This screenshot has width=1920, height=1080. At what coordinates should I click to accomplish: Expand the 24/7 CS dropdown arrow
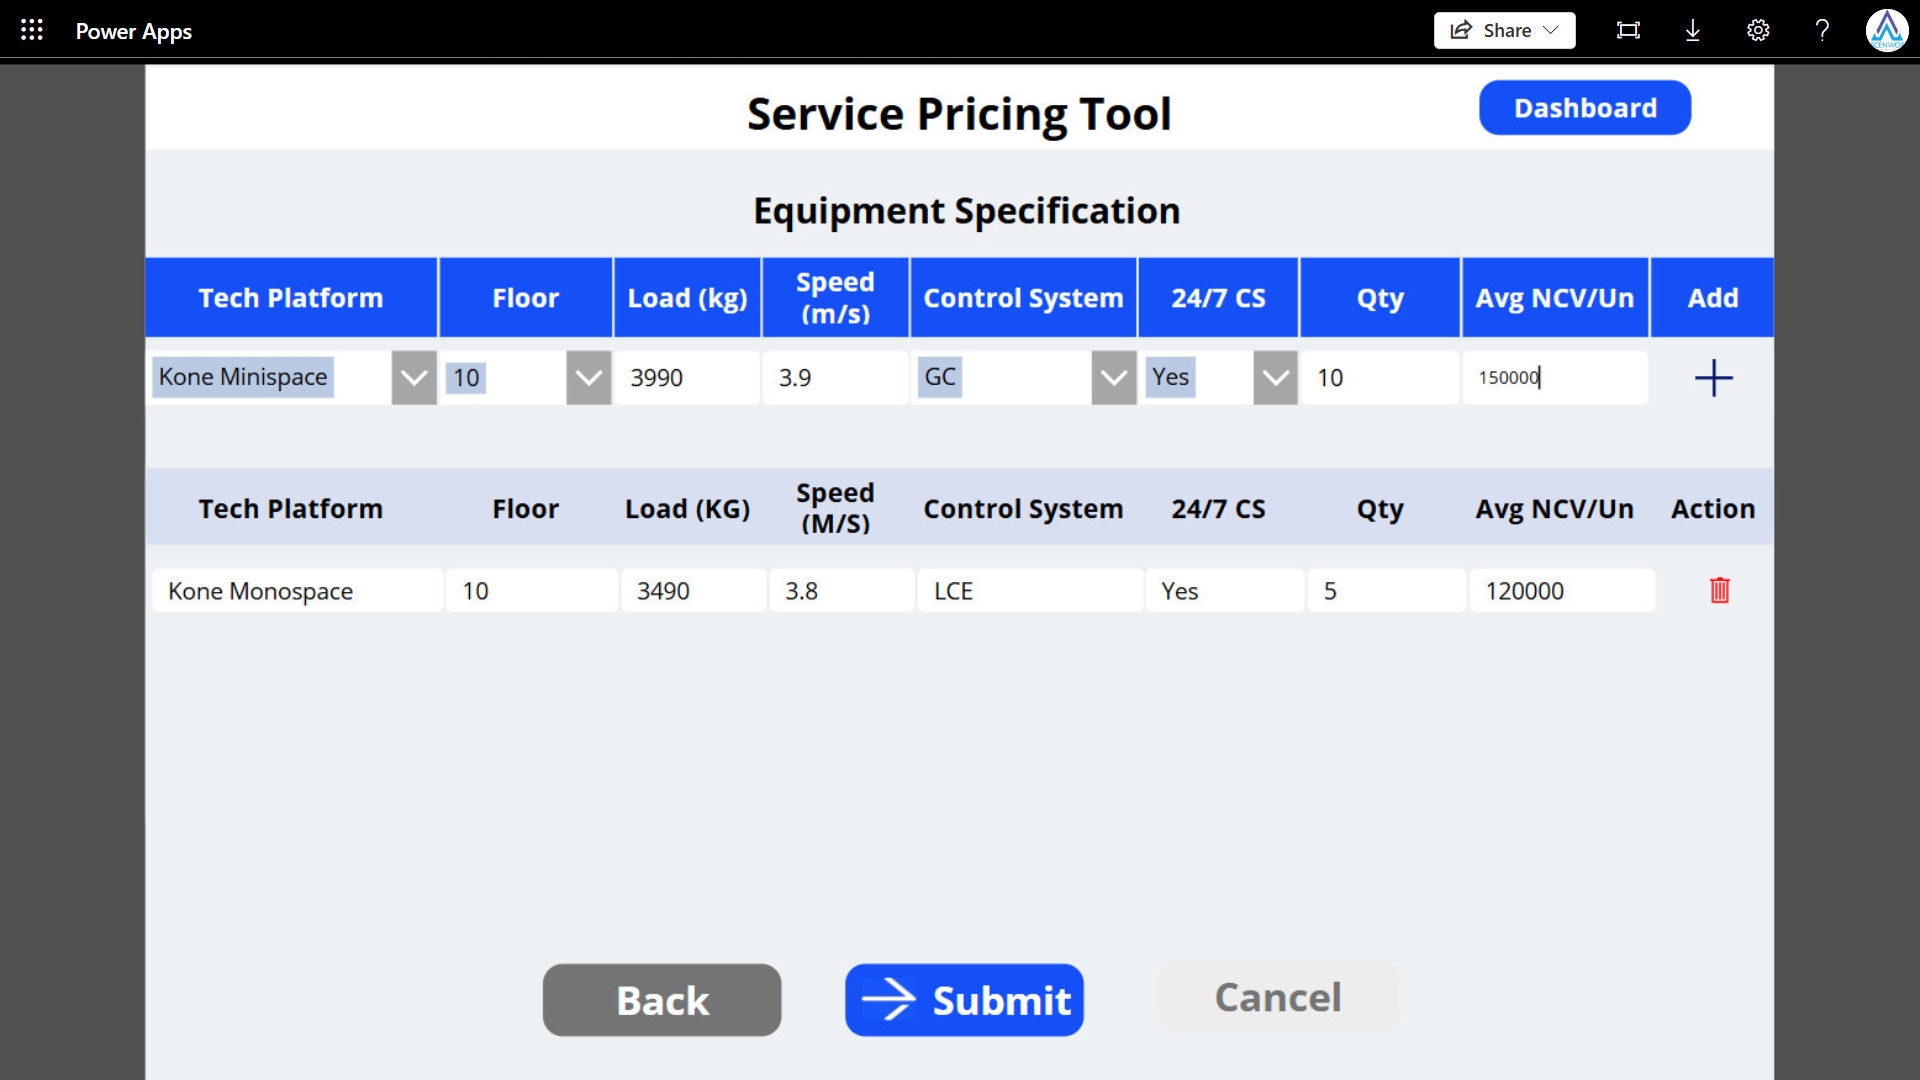coord(1275,378)
